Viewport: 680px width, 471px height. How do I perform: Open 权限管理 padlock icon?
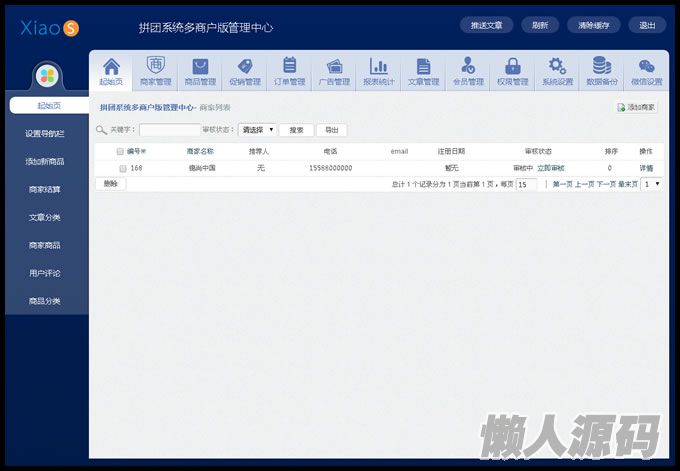[513, 71]
